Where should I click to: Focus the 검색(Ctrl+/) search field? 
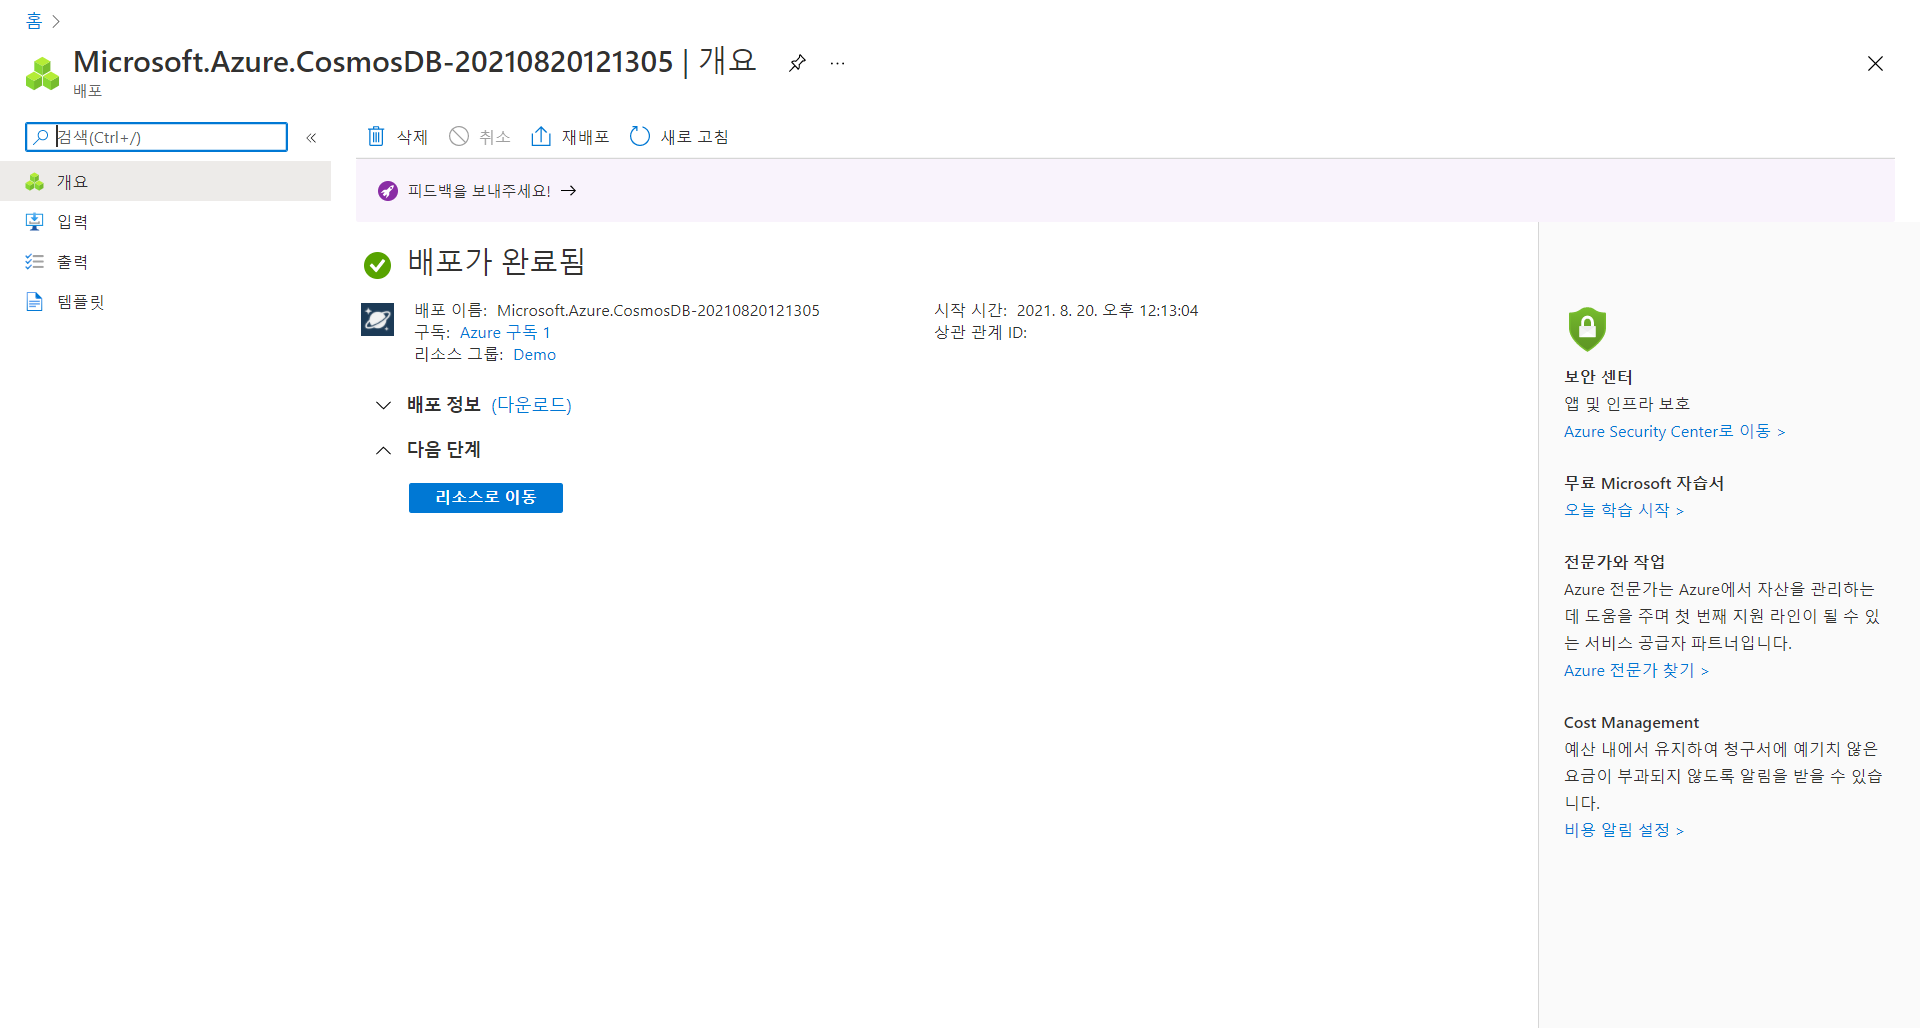click(x=157, y=137)
